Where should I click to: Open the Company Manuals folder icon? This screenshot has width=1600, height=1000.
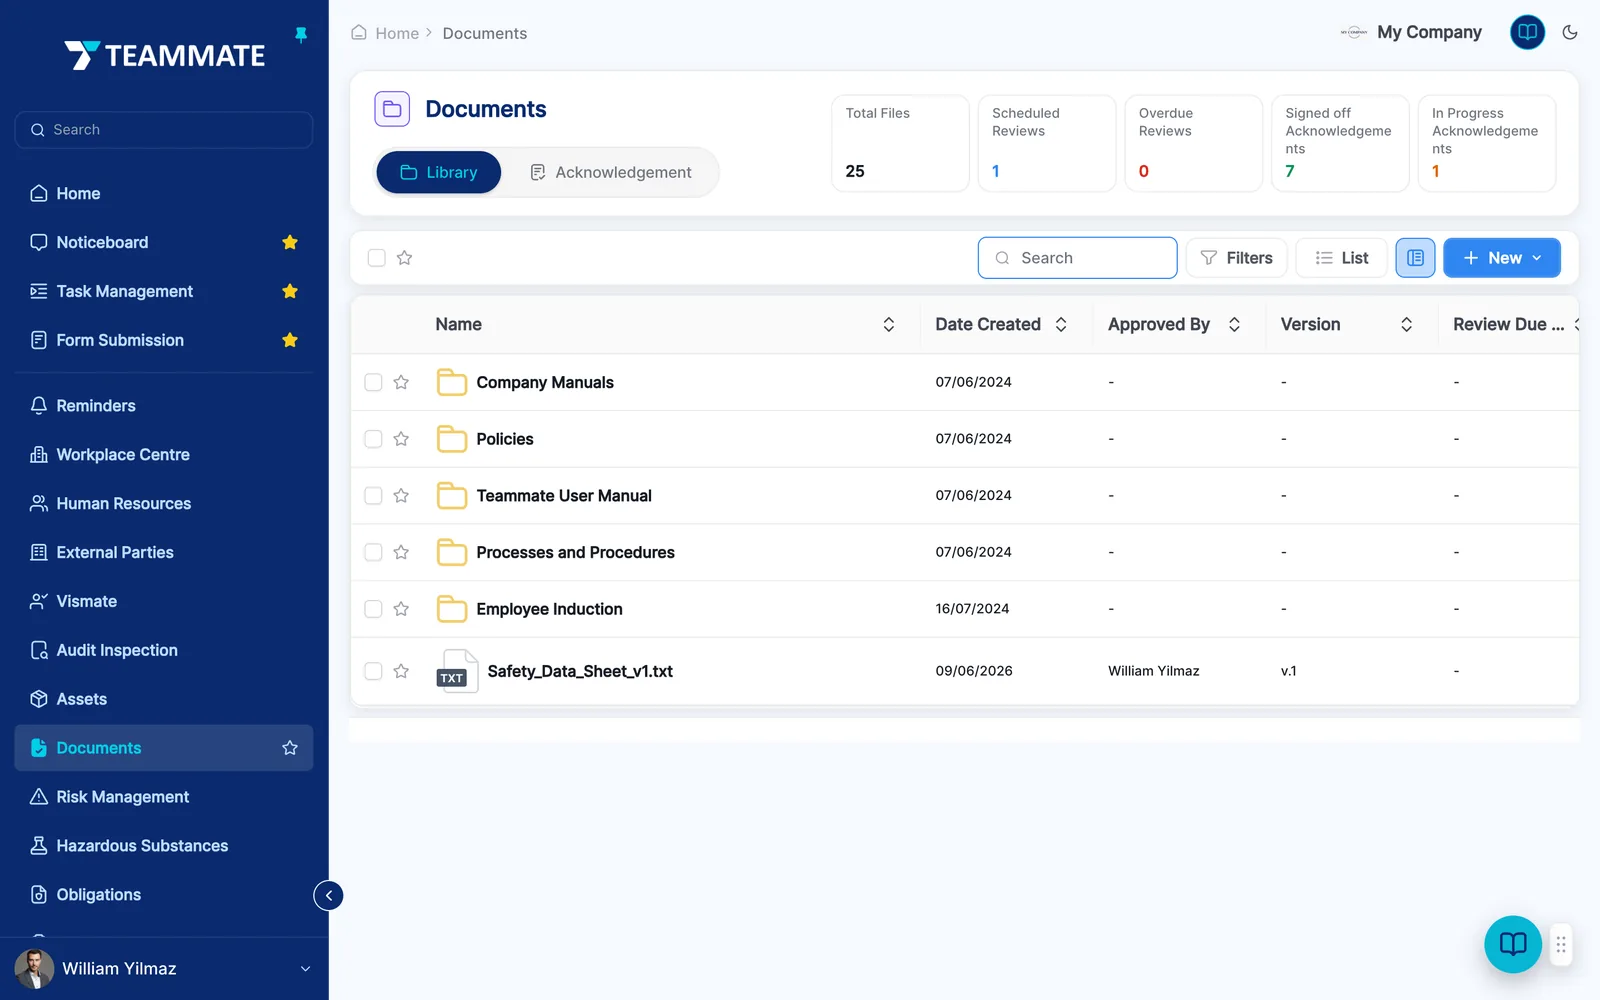click(x=452, y=382)
